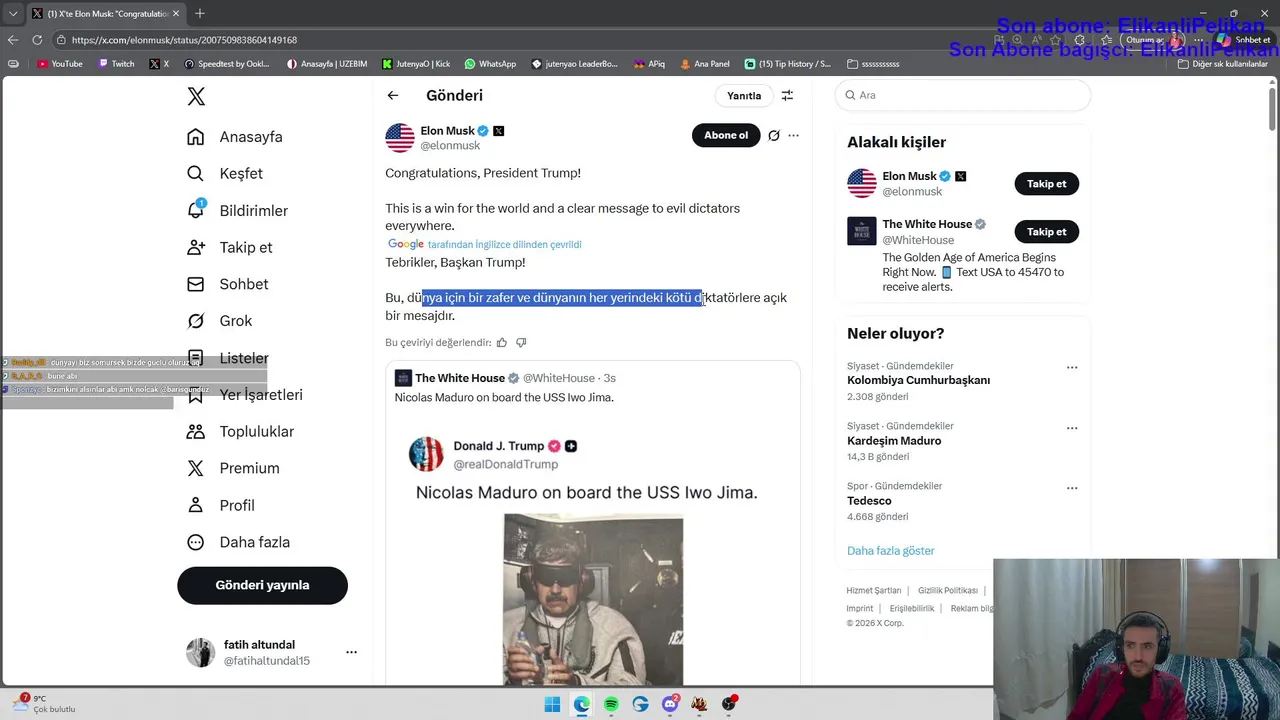Open a new browser tab
This screenshot has height=720, width=1280.
click(200, 14)
